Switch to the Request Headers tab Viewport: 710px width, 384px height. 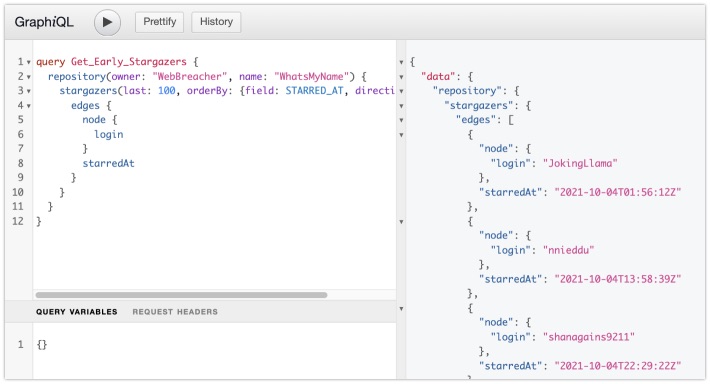pos(175,312)
